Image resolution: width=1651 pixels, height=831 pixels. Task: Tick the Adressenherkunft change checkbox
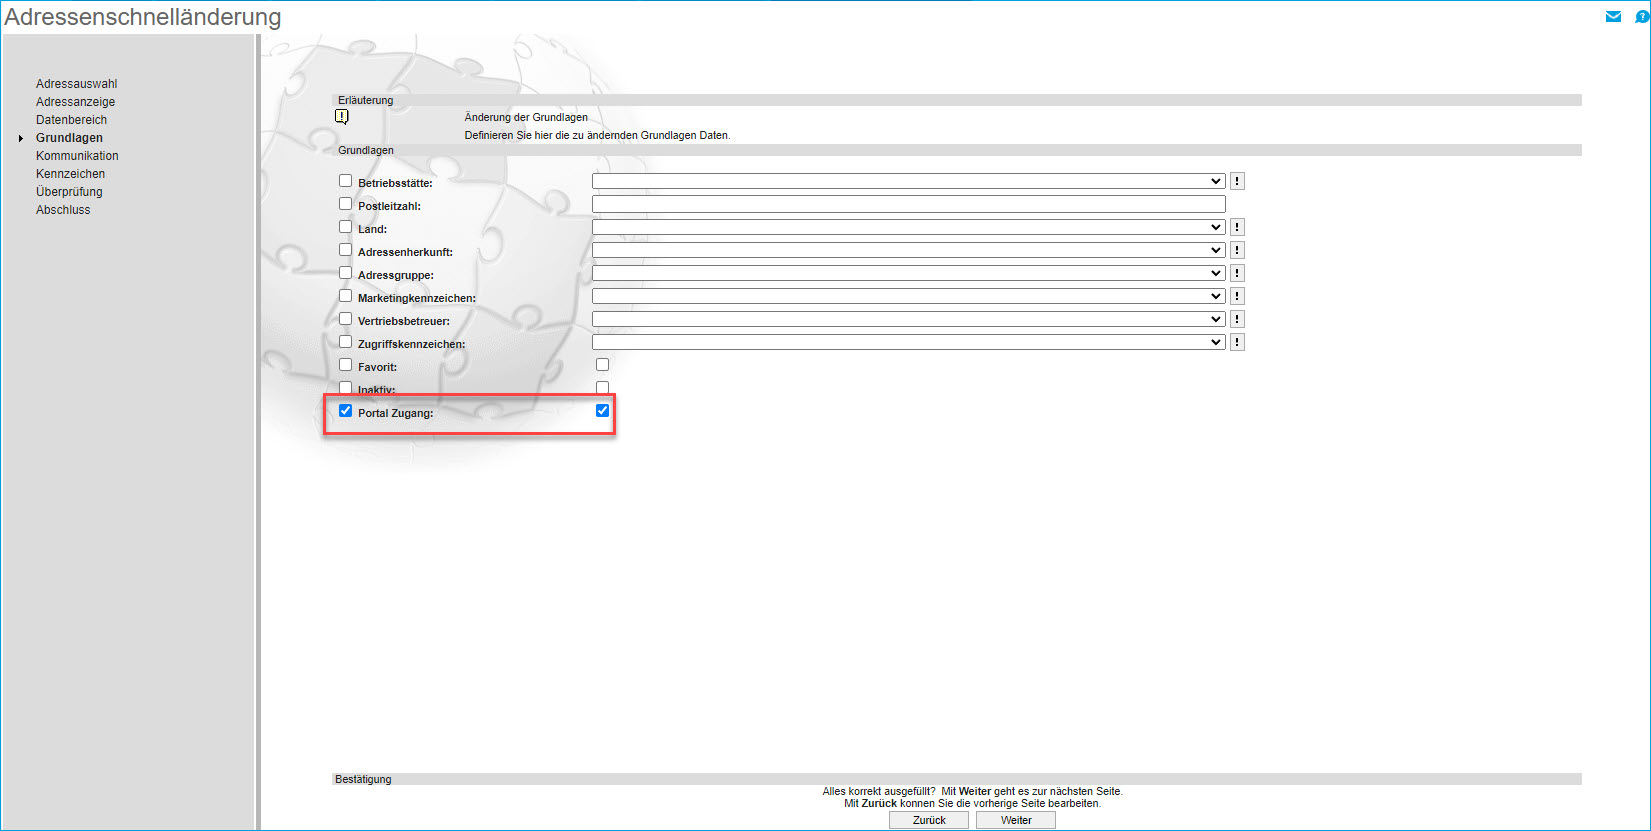[345, 250]
